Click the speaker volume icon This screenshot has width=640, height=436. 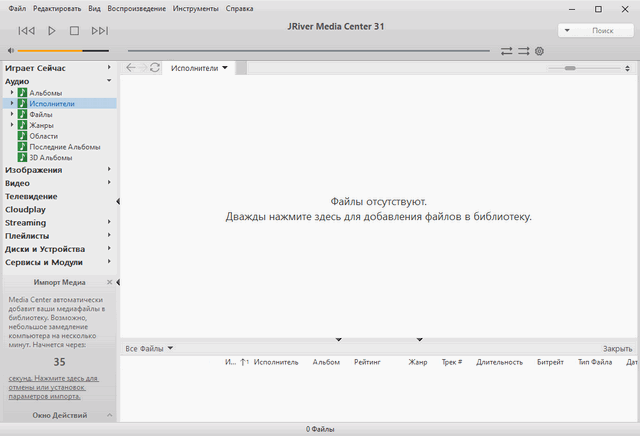click(x=10, y=50)
